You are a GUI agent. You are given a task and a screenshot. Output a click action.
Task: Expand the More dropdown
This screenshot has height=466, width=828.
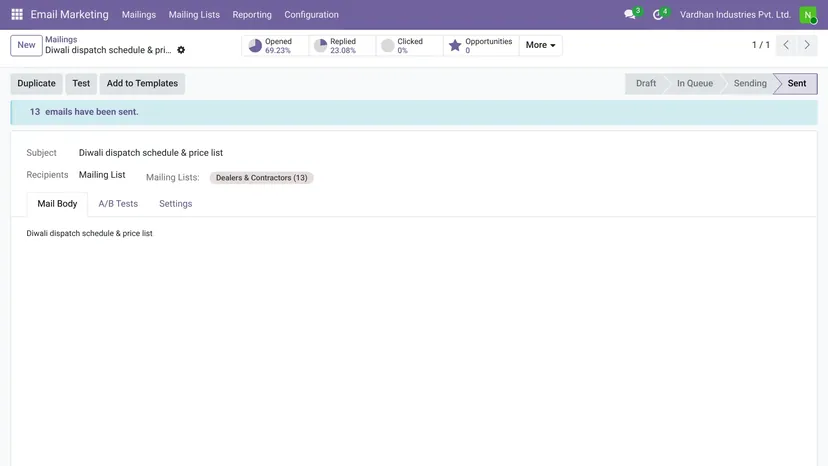(x=540, y=45)
